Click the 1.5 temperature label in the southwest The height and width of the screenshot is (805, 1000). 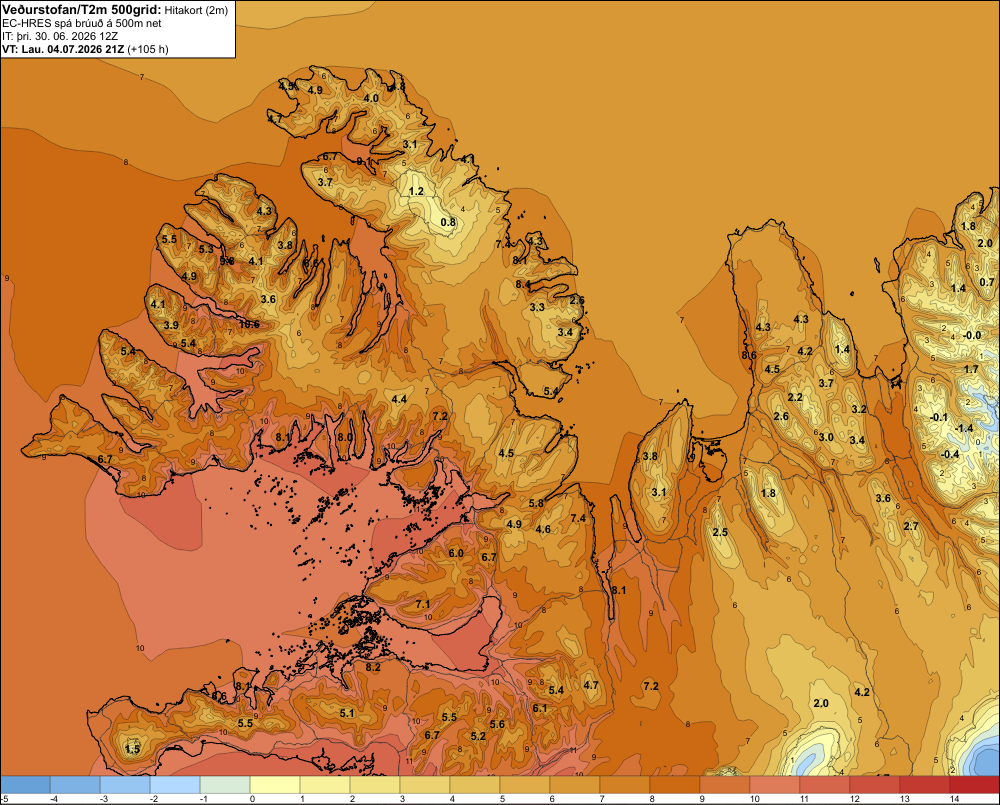(132, 749)
